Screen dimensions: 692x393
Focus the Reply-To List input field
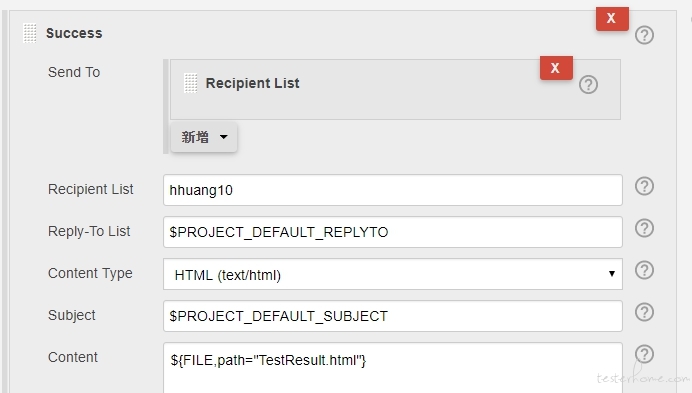coord(393,232)
